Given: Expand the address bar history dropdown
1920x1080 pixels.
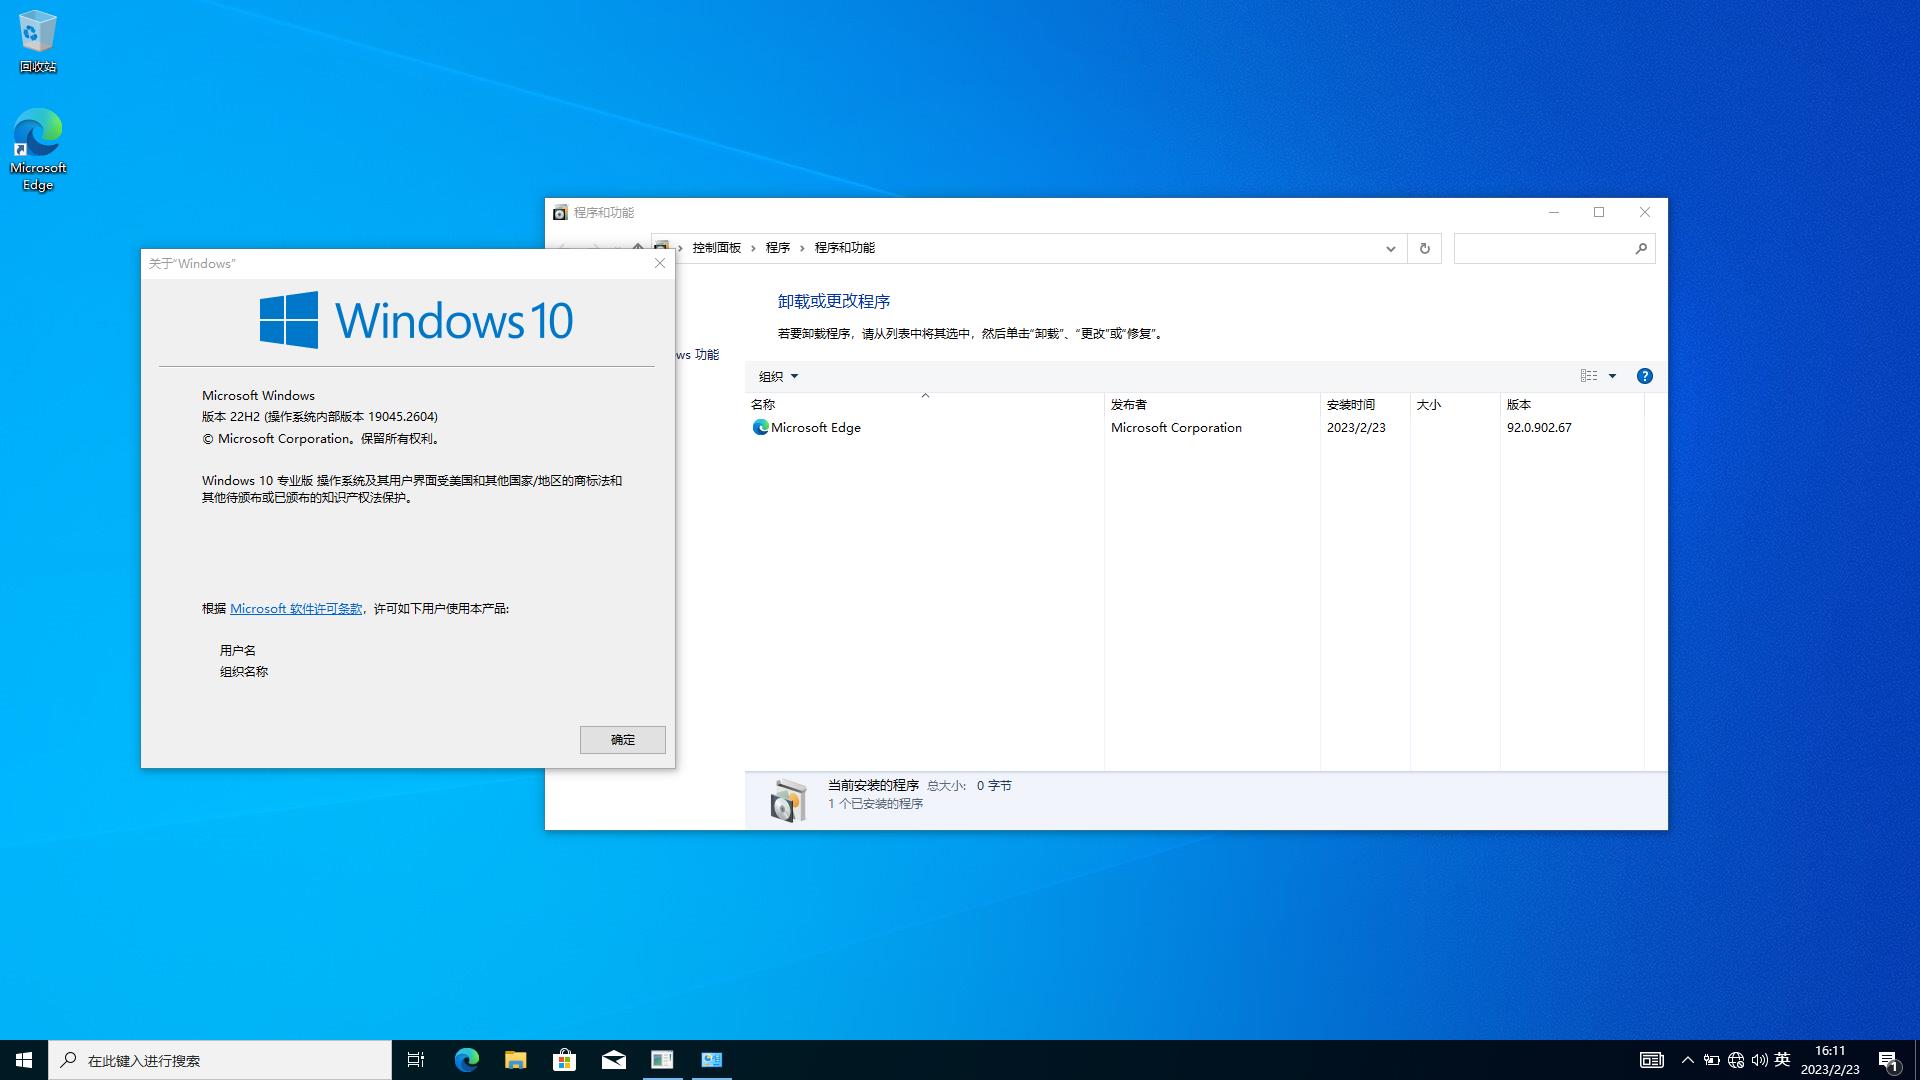Looking at the screenshot, I should coord(1390,249).
